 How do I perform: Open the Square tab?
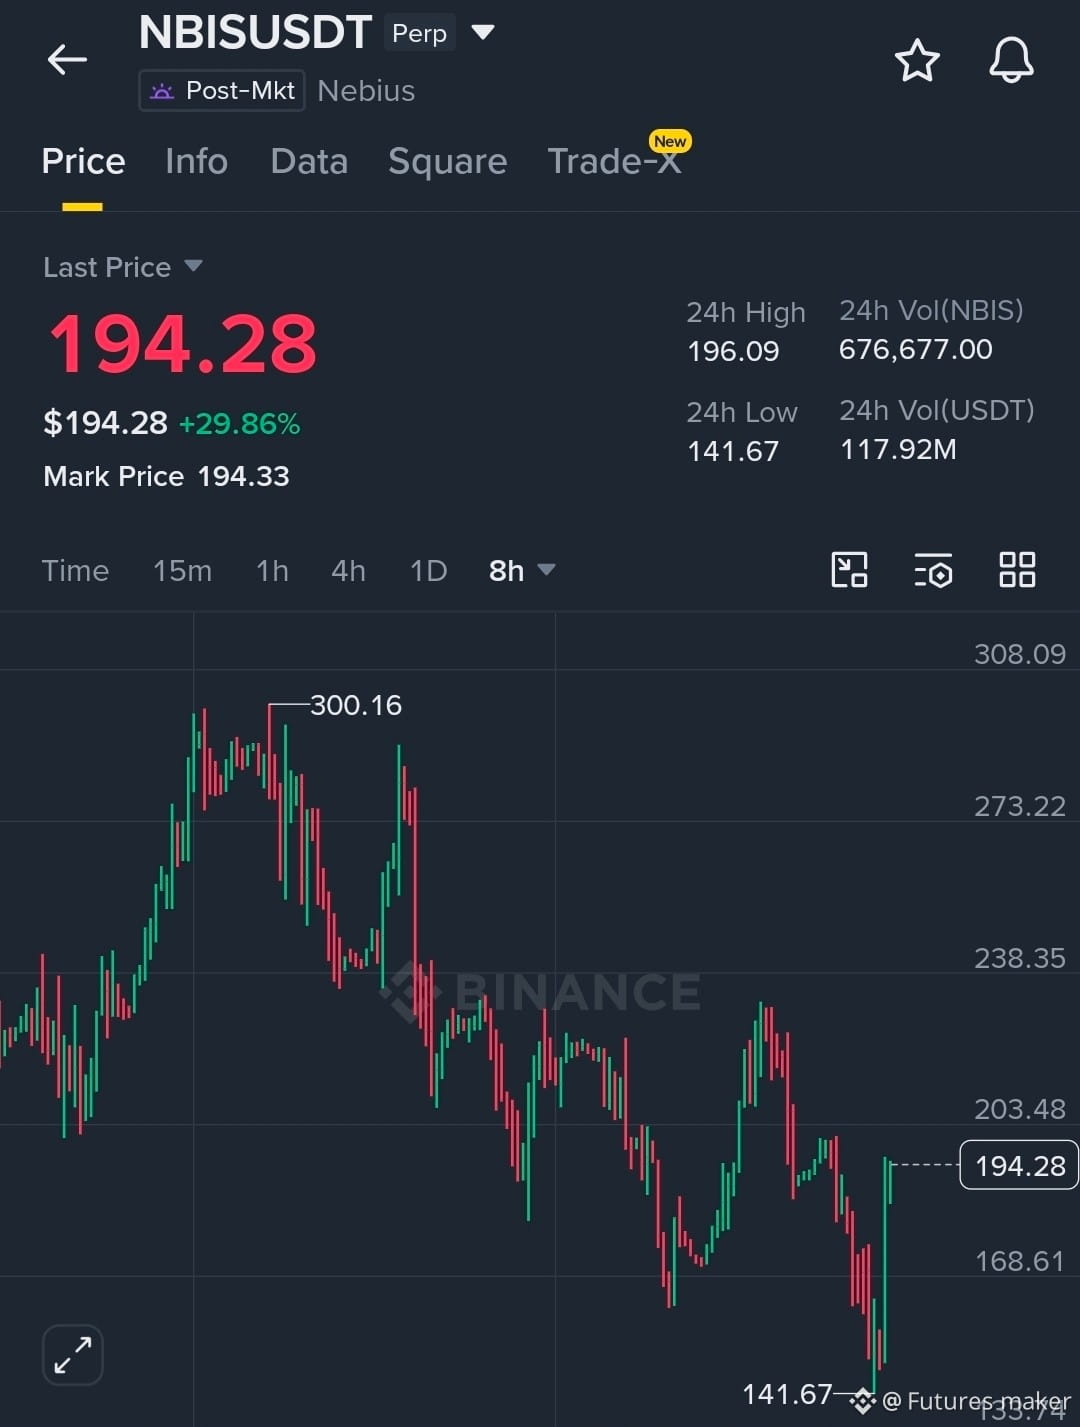(447, 161)
